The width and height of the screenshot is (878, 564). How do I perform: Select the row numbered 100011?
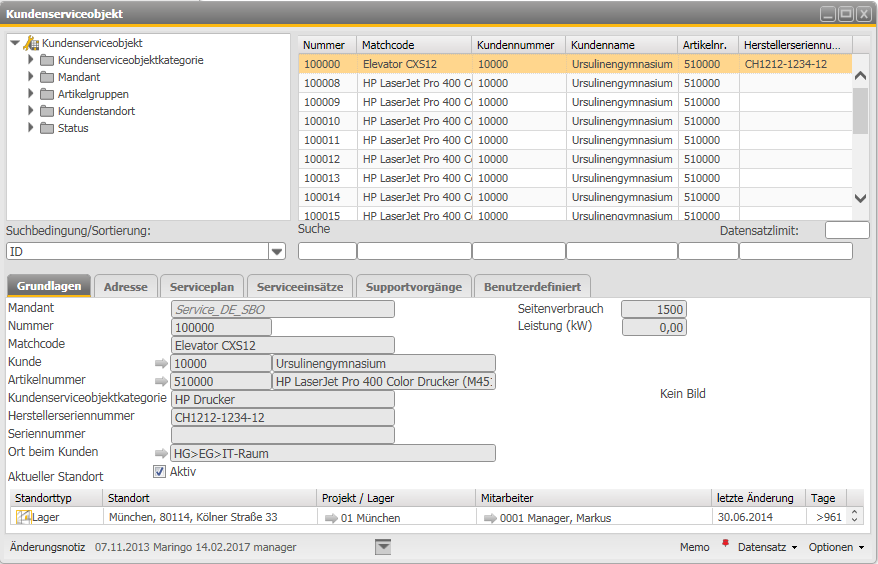click(575, 140)
